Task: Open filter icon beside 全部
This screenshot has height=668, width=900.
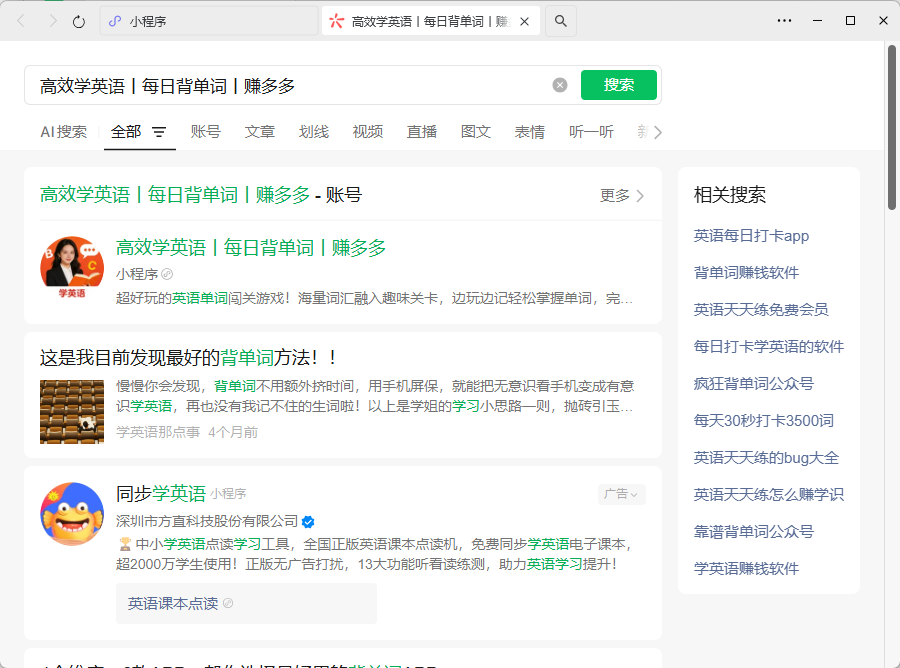Action: [x=159, y=133]
